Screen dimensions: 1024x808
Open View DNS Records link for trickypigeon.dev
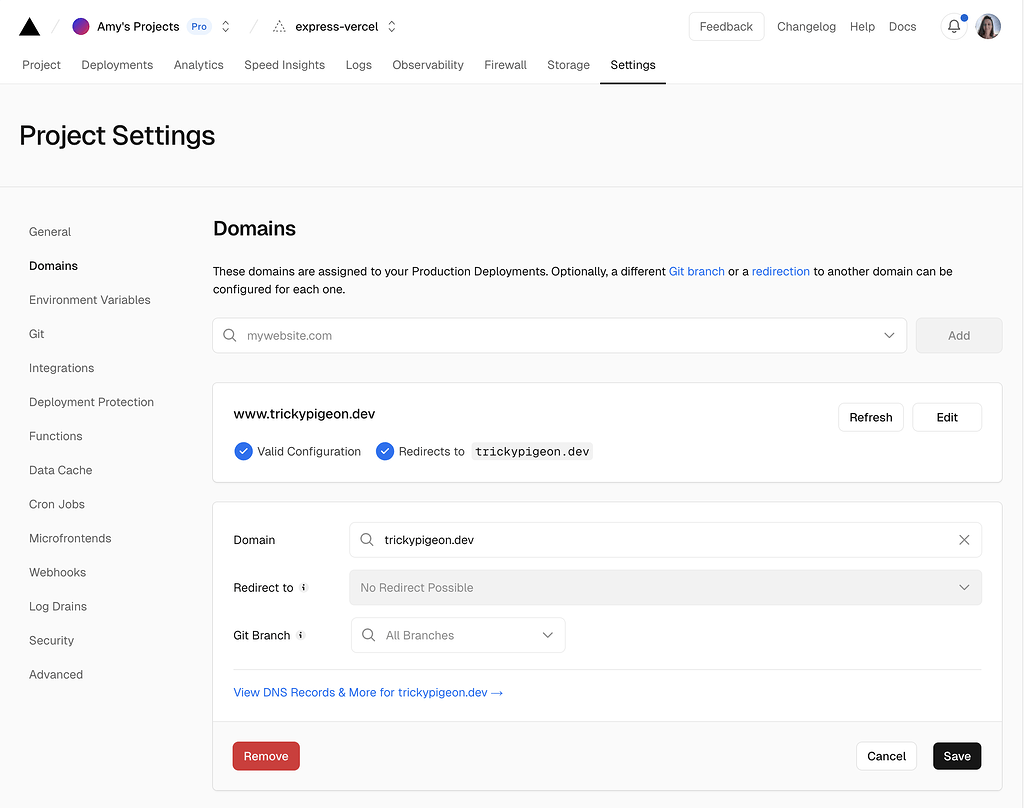click(368, 692)
